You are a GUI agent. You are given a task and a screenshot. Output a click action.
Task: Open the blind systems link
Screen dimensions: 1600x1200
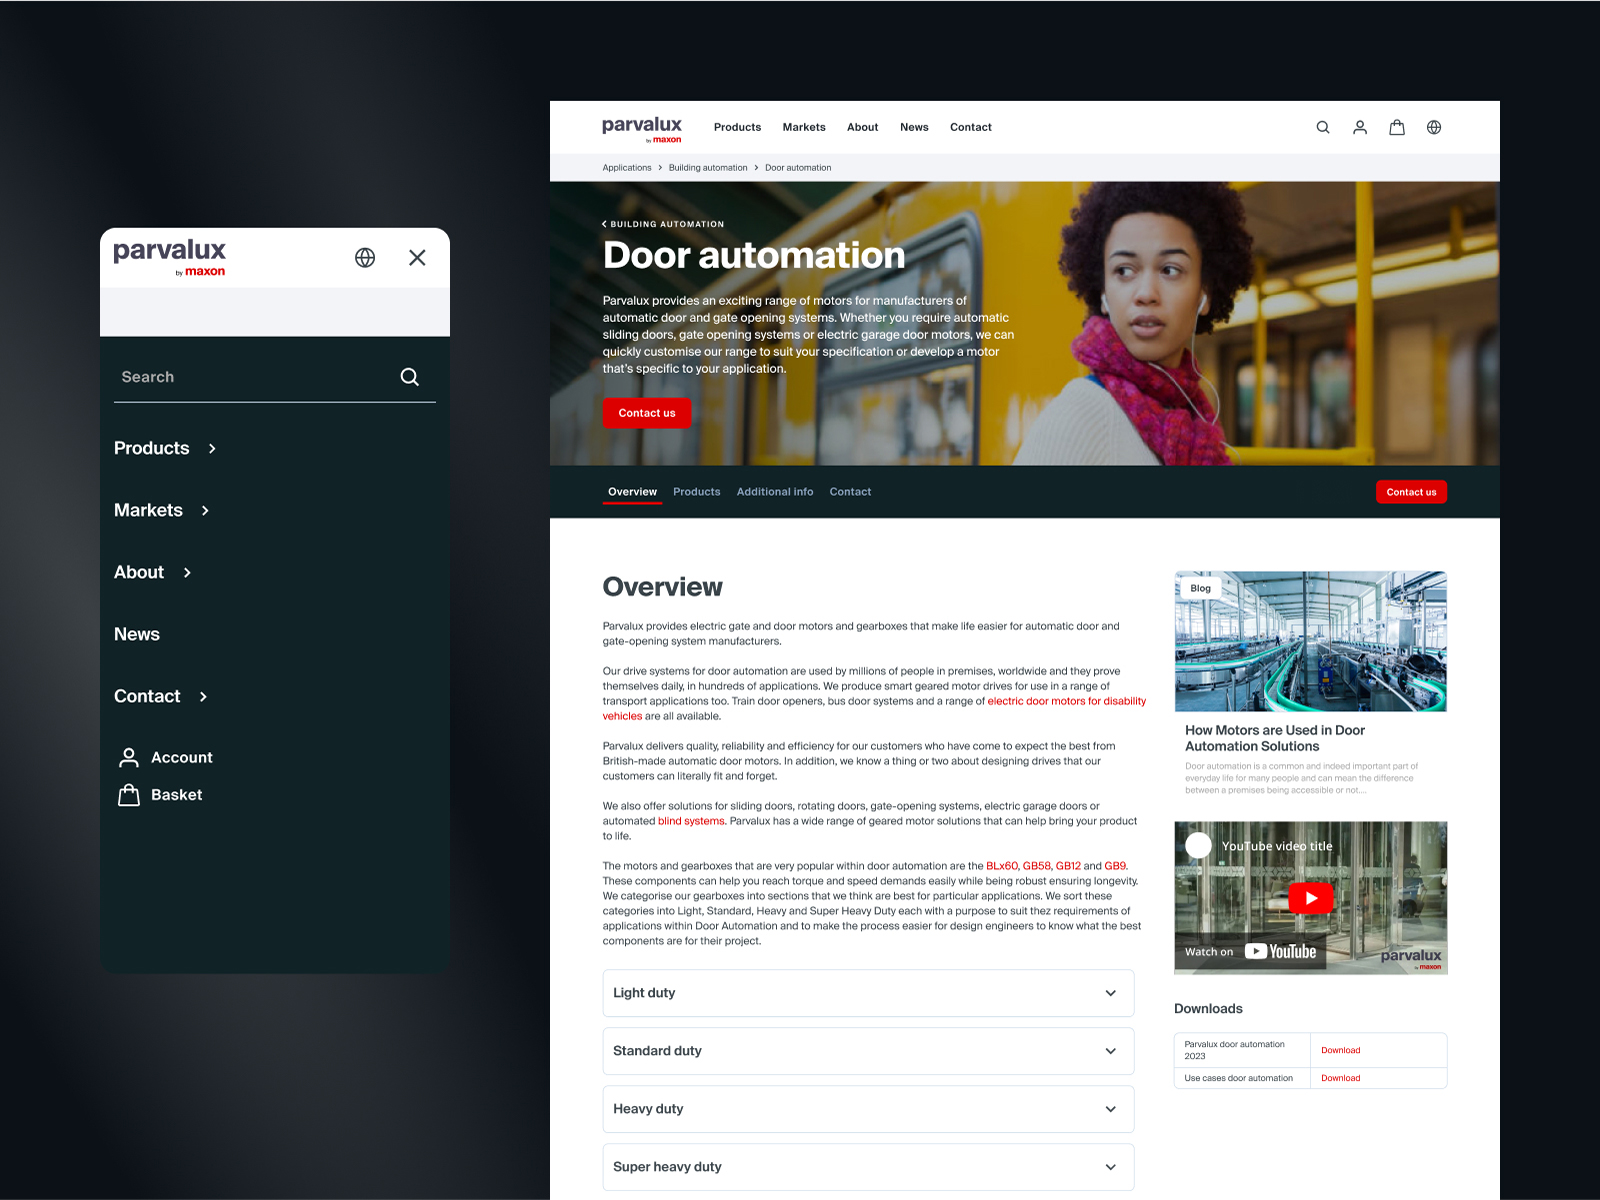[691, 821]
